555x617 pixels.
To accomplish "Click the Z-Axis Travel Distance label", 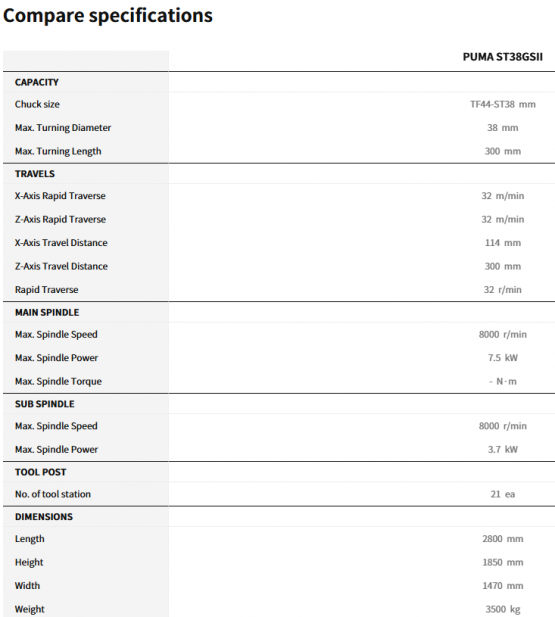I will point(61,266).
